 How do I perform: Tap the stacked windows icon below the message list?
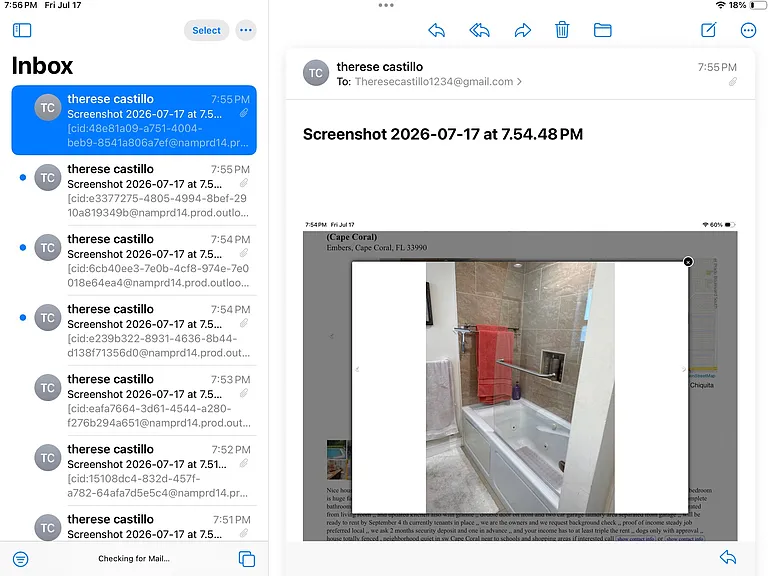[x=247, y=559]
